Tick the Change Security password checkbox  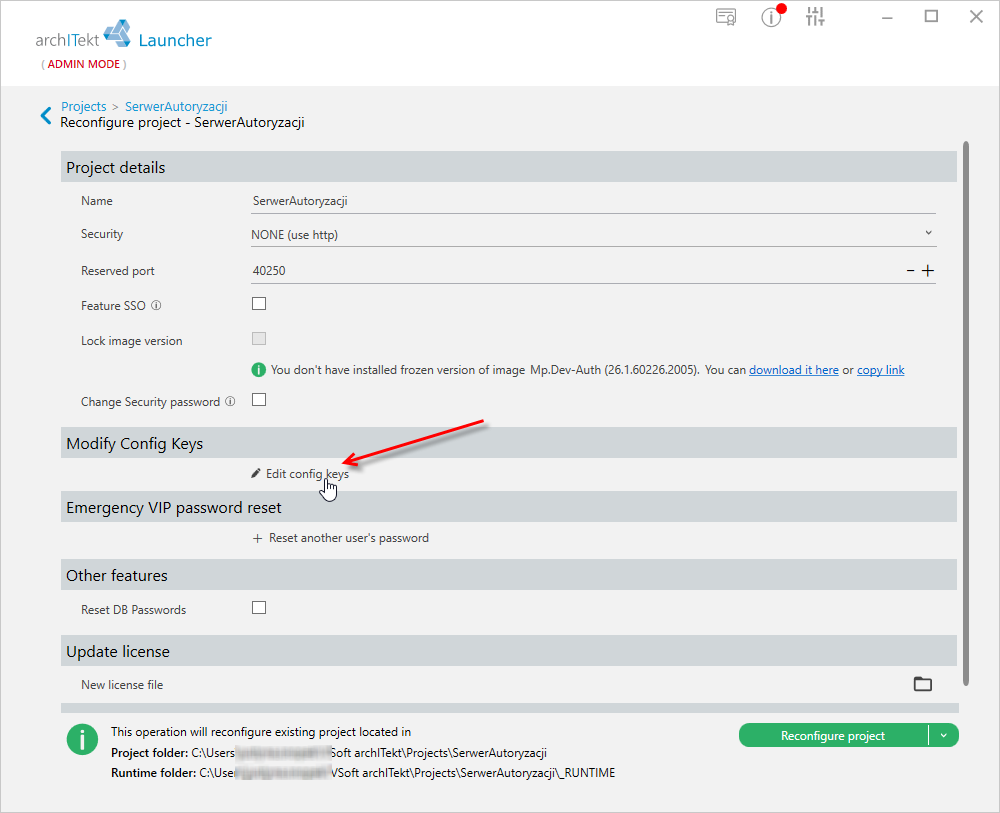[x=259, y=400]
